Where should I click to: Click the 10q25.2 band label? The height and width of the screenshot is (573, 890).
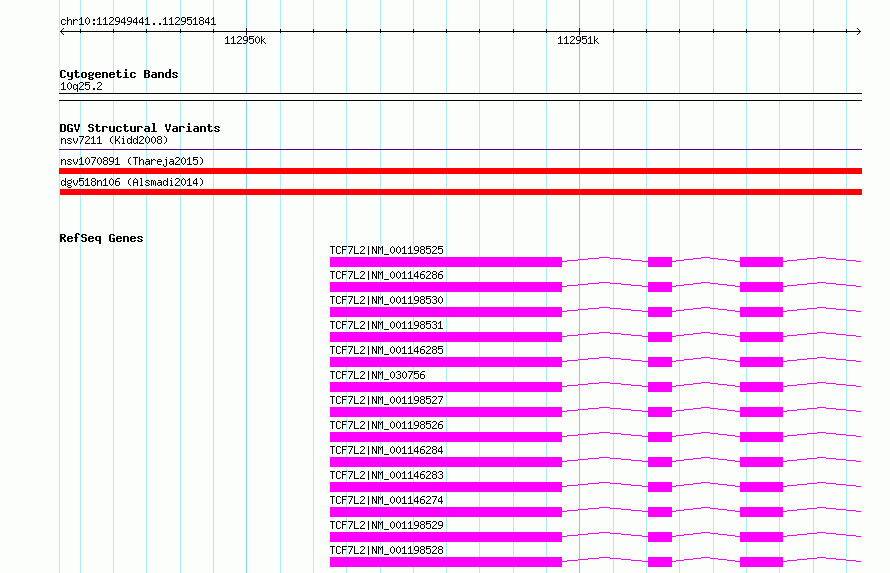[x=81, y=86]
